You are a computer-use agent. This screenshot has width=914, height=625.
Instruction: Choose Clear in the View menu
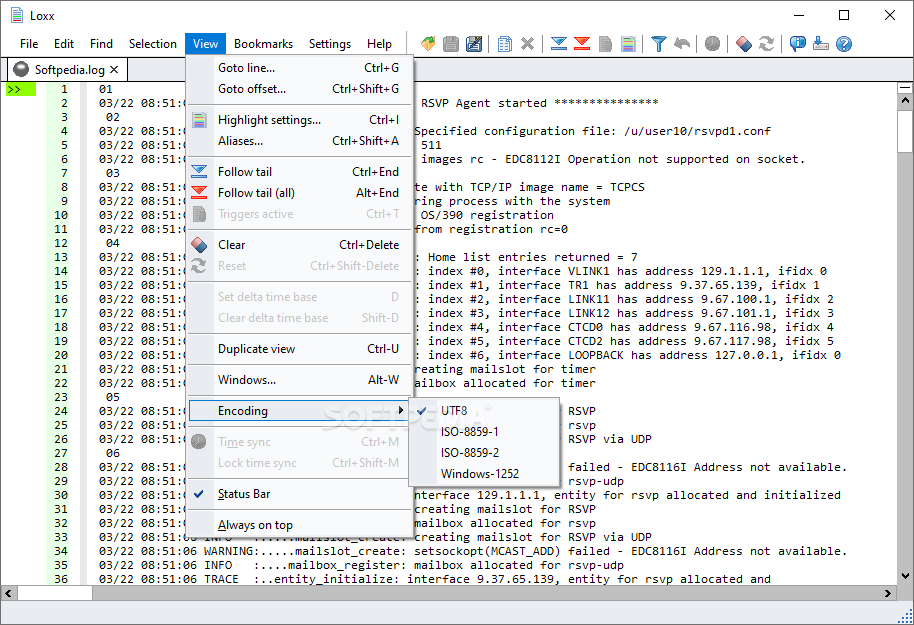tap(300, 245)
